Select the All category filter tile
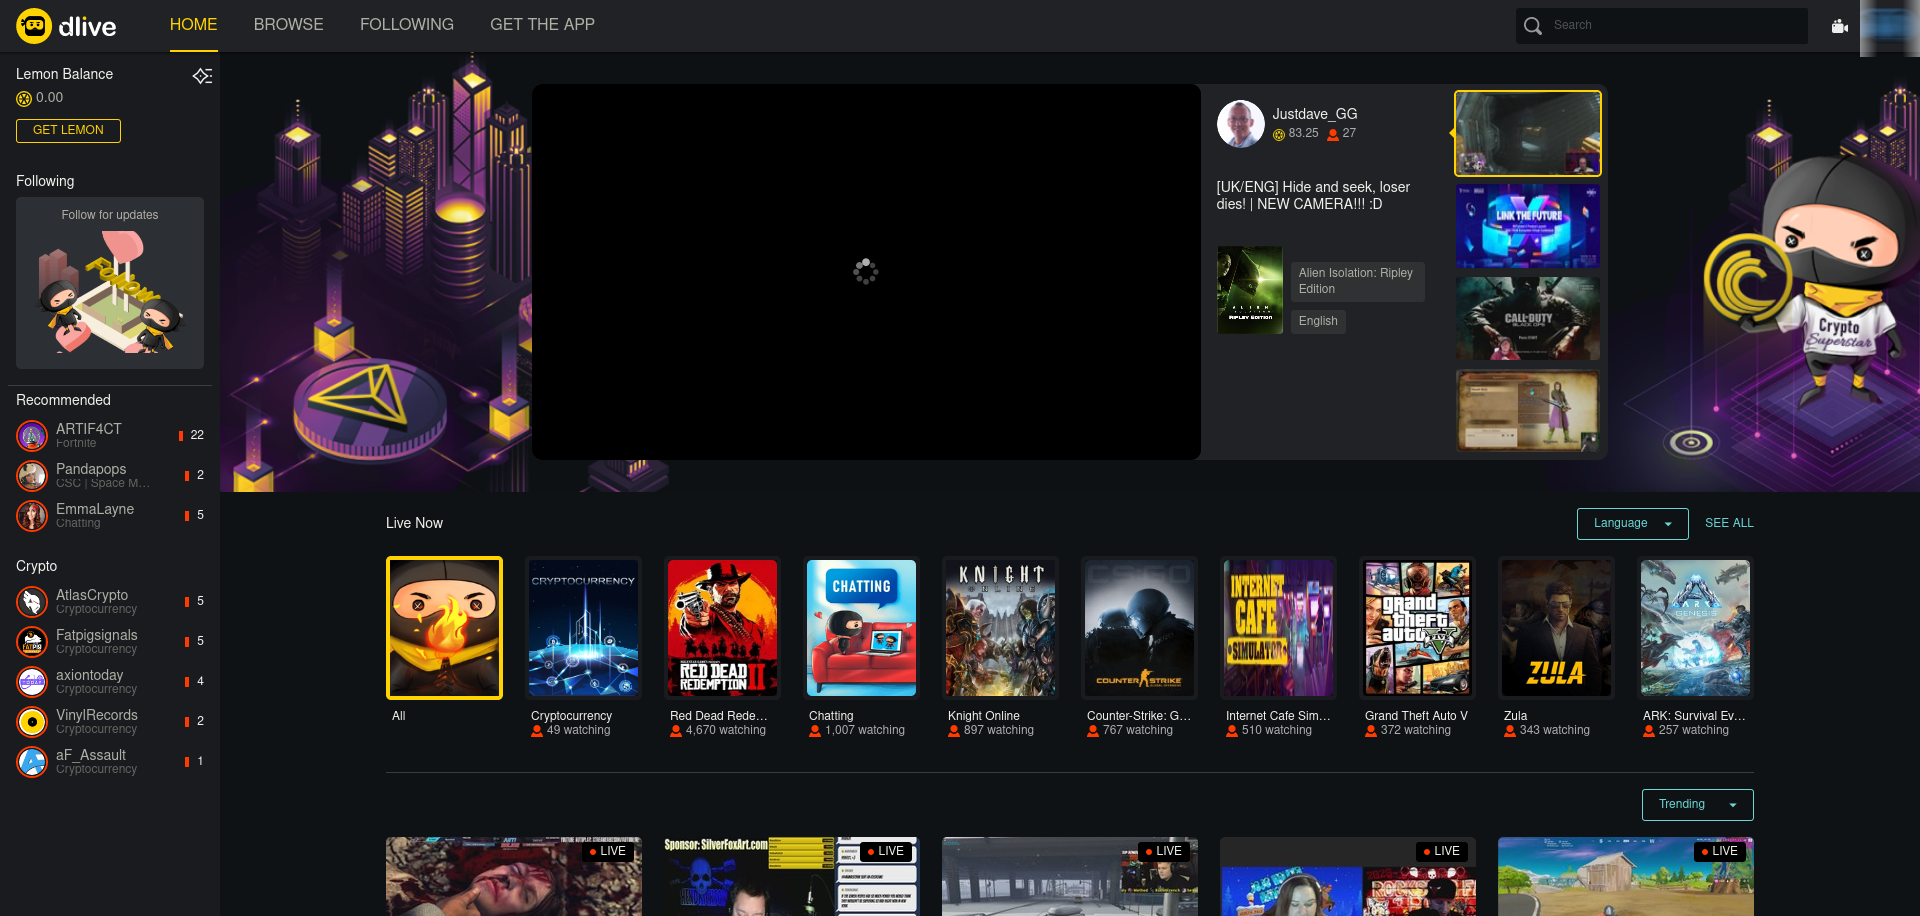The image size is (1920, 916). click(444, 628)
